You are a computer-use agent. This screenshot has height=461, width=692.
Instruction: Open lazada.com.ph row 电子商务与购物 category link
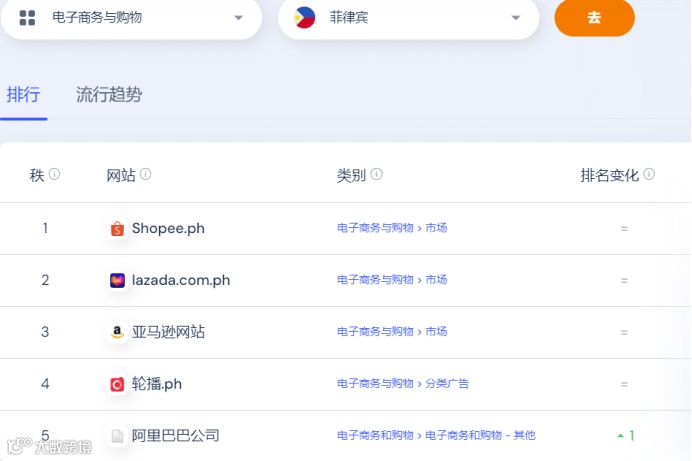tap(375, 280)
